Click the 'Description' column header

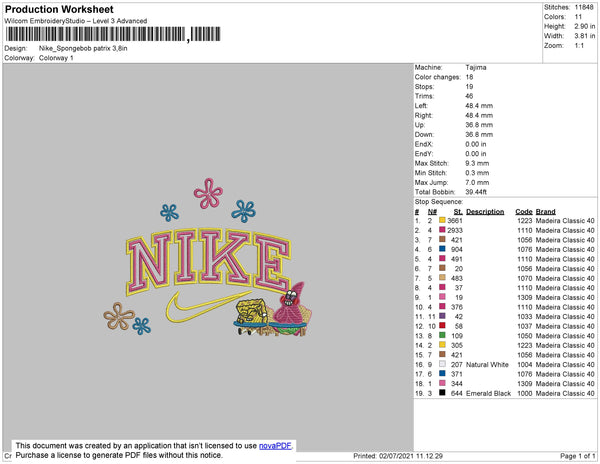485,212
